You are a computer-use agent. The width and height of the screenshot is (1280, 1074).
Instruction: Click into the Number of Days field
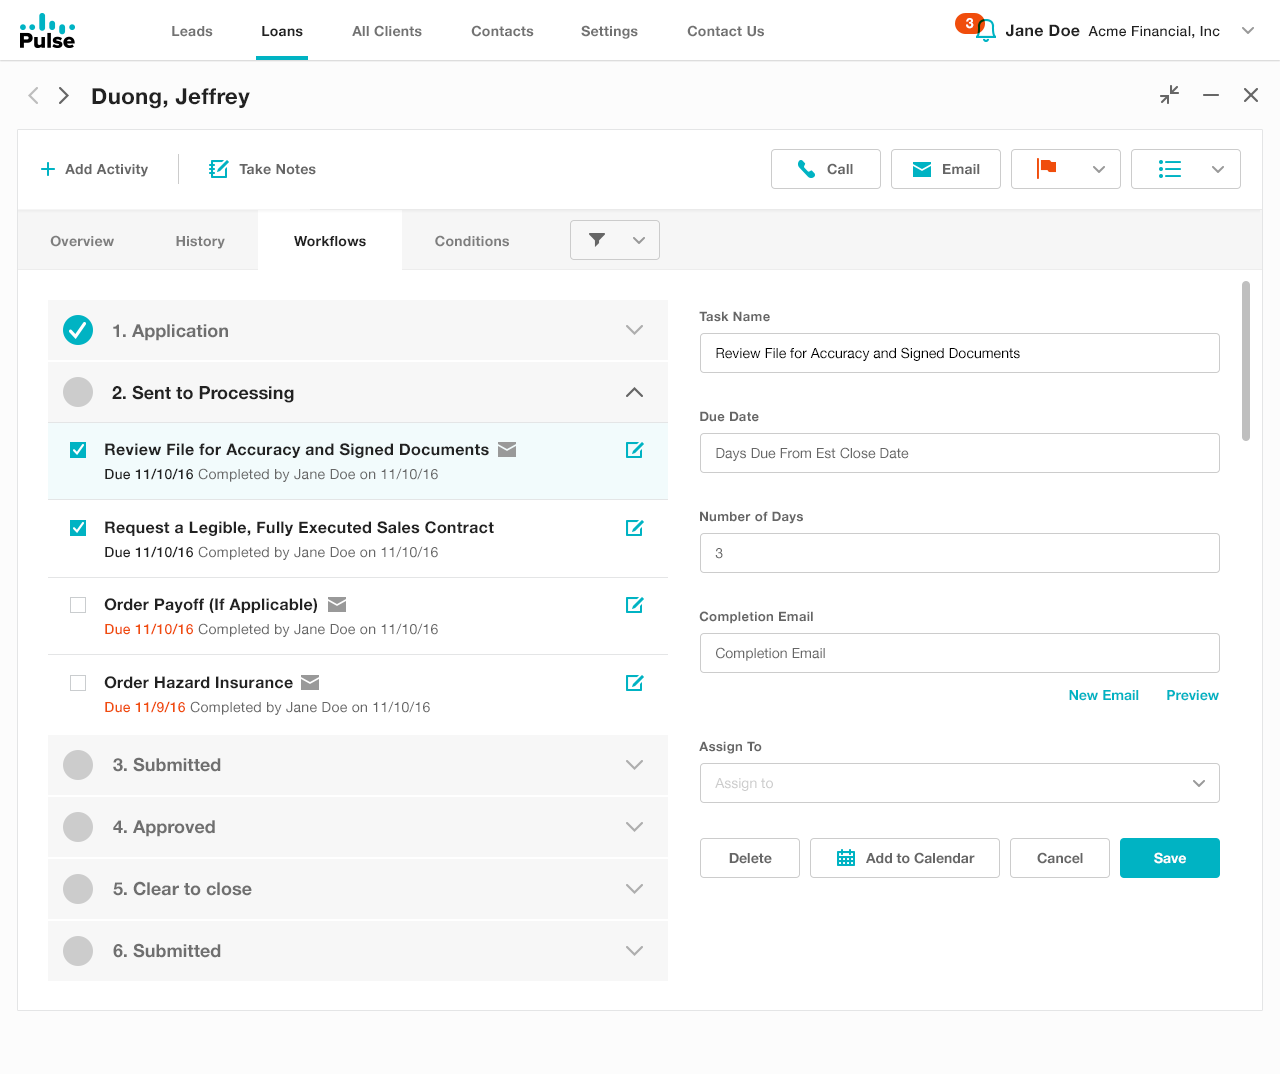959,553
